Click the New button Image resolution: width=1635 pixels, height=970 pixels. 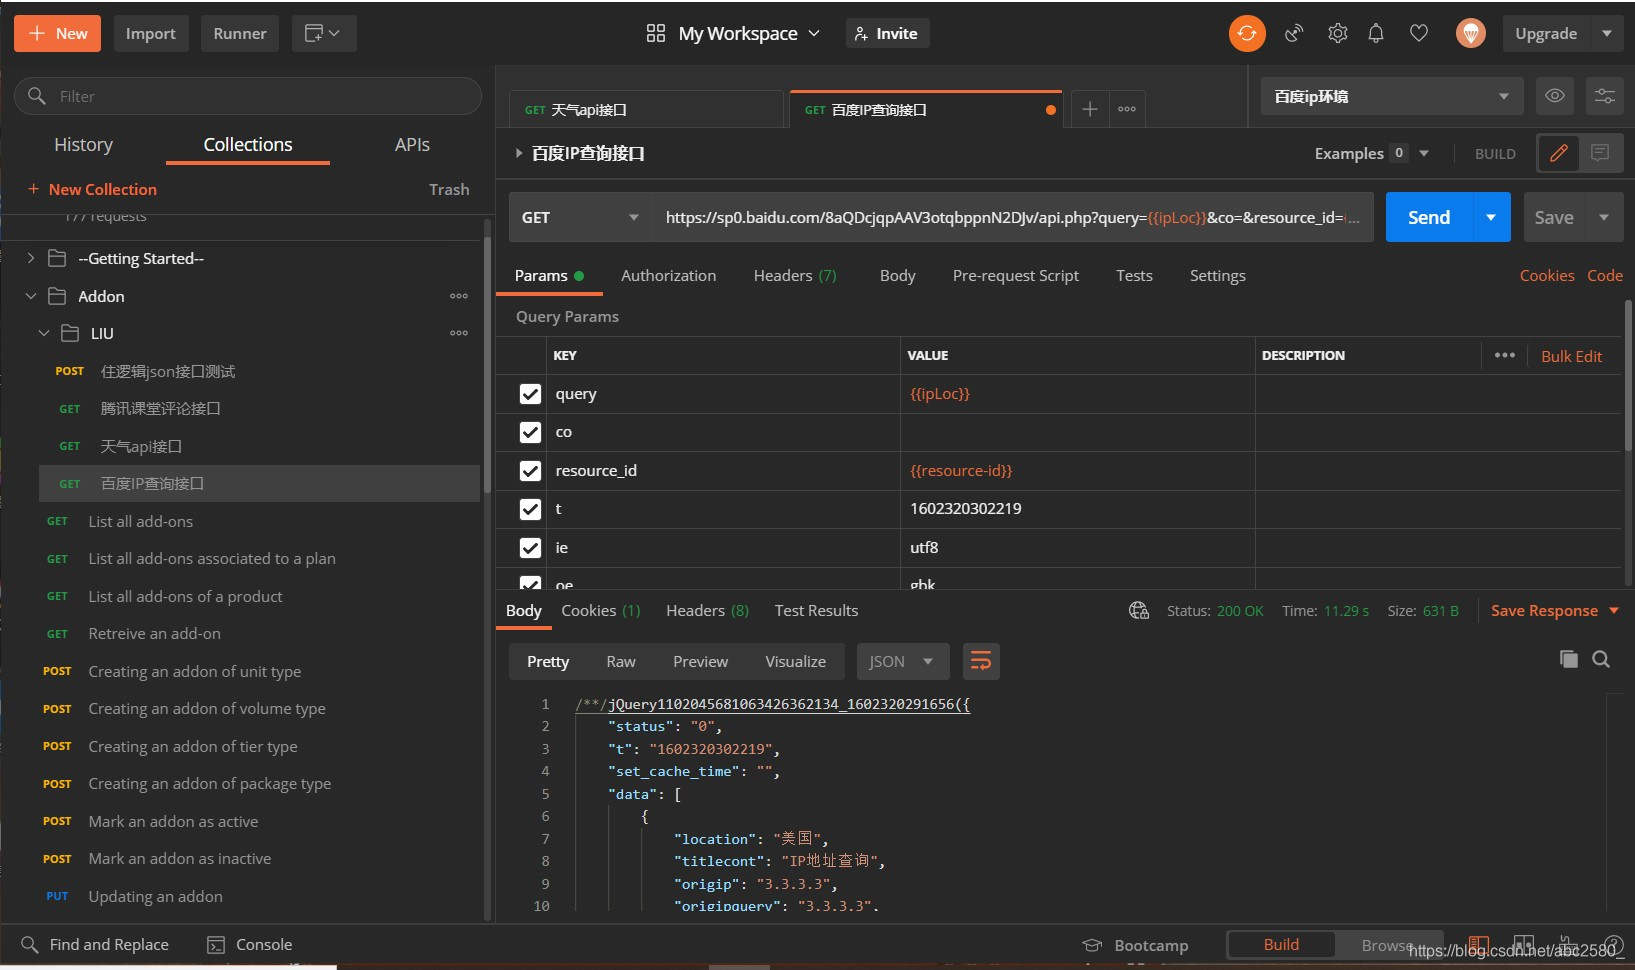[x=58, y=33]
